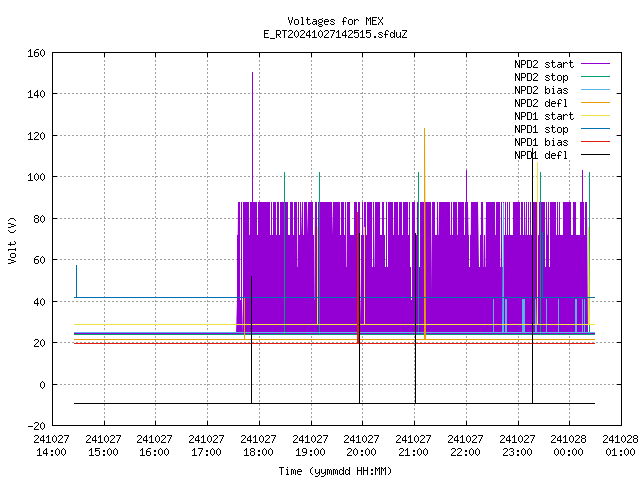This screenshot has height=480, width=640.
Task: Click the y-axis tick label 120
Action: [36, 136]
